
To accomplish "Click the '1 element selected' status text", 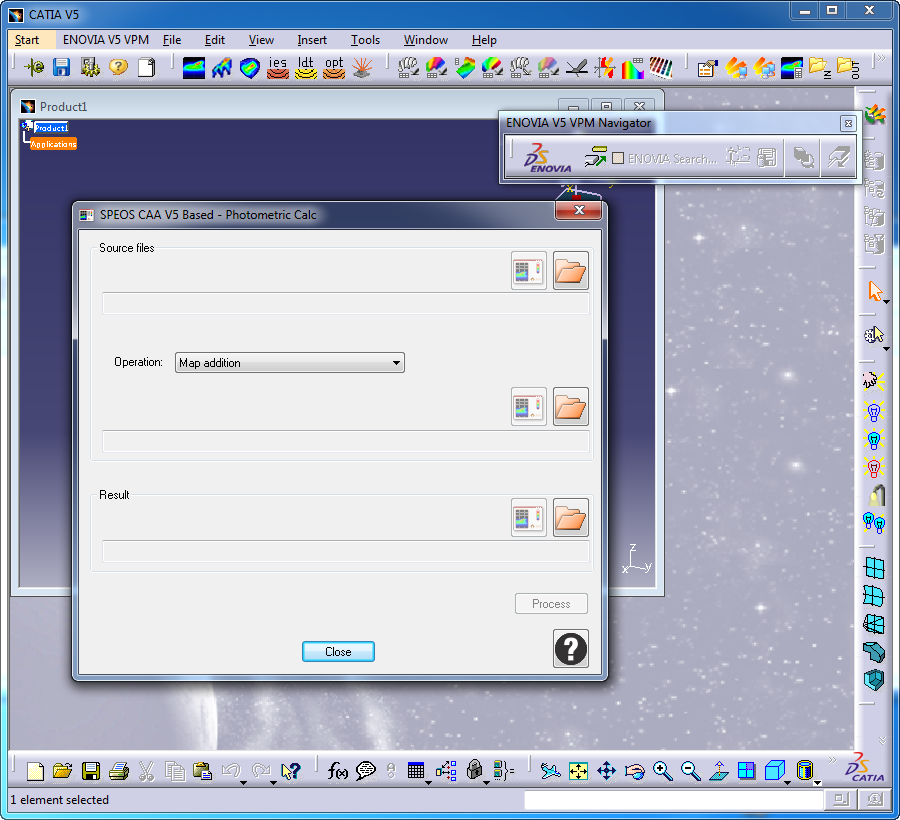I will click(x=60, y=800).
